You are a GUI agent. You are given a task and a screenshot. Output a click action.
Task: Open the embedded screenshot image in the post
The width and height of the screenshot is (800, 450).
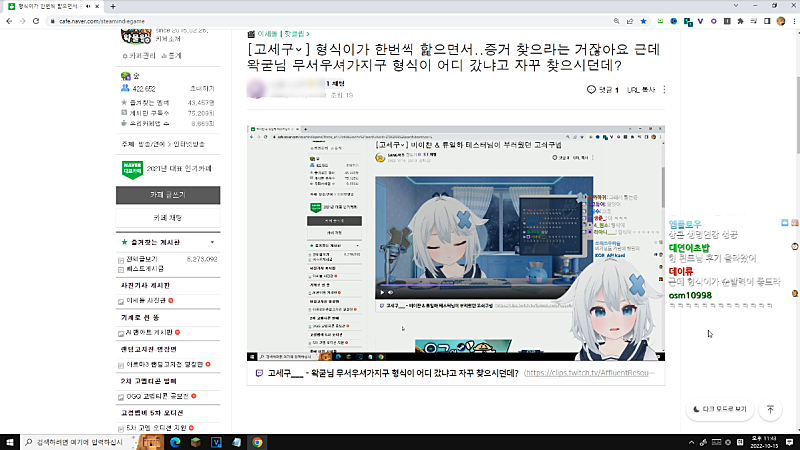(x=456, y=243)
